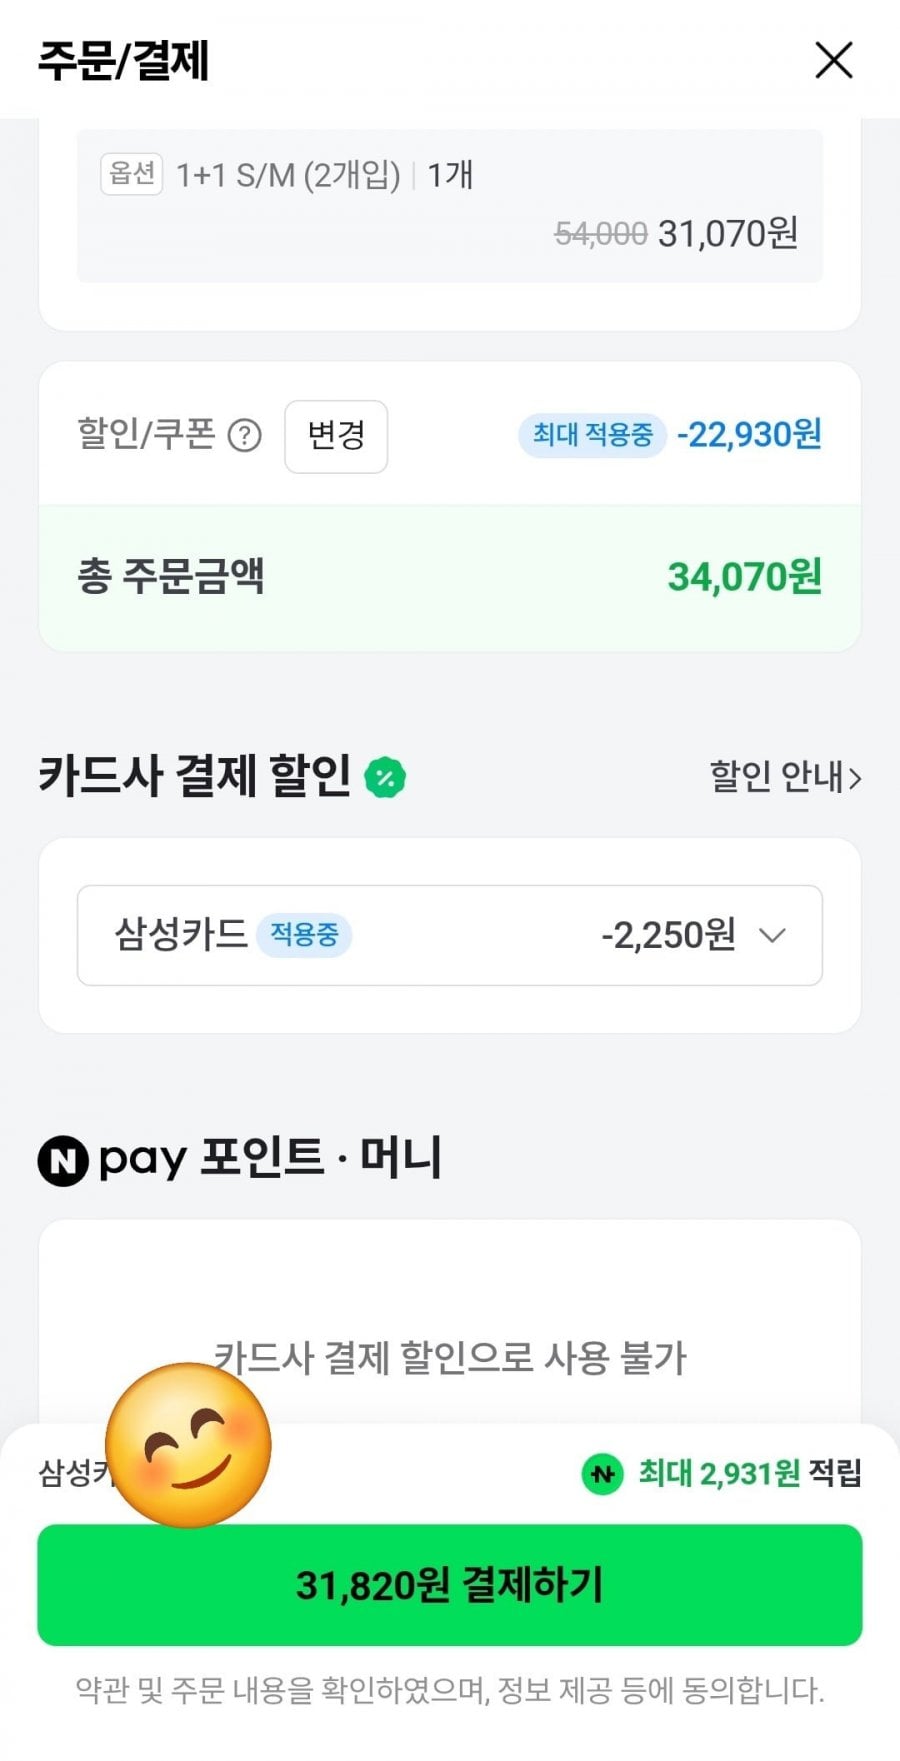Tap the 1+1 S/M (2개입) option row
The width and height of the screenshot is (900, 1761).
(x=288, y=176)
